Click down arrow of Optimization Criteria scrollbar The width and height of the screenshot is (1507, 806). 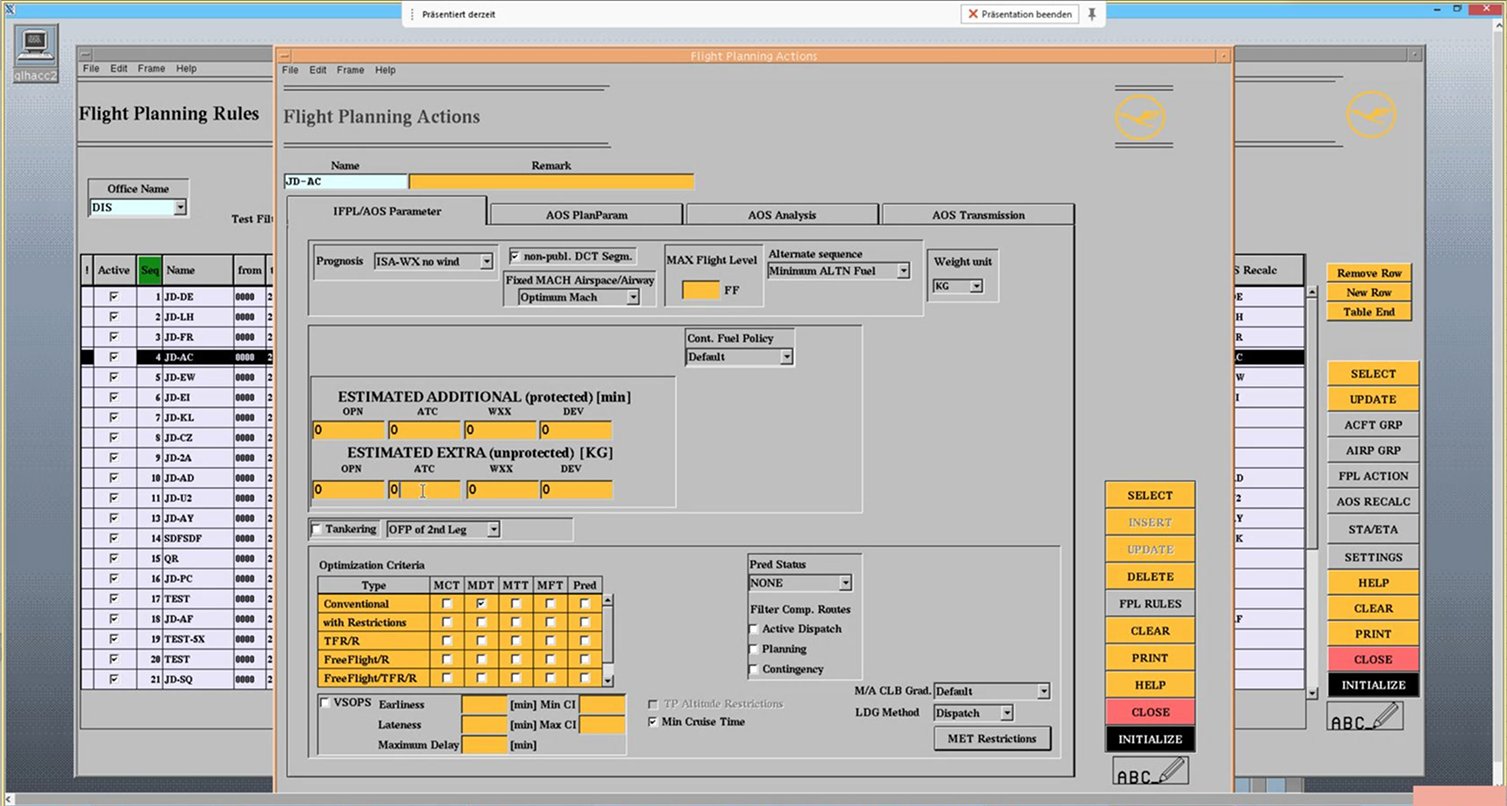pos(608,680)
